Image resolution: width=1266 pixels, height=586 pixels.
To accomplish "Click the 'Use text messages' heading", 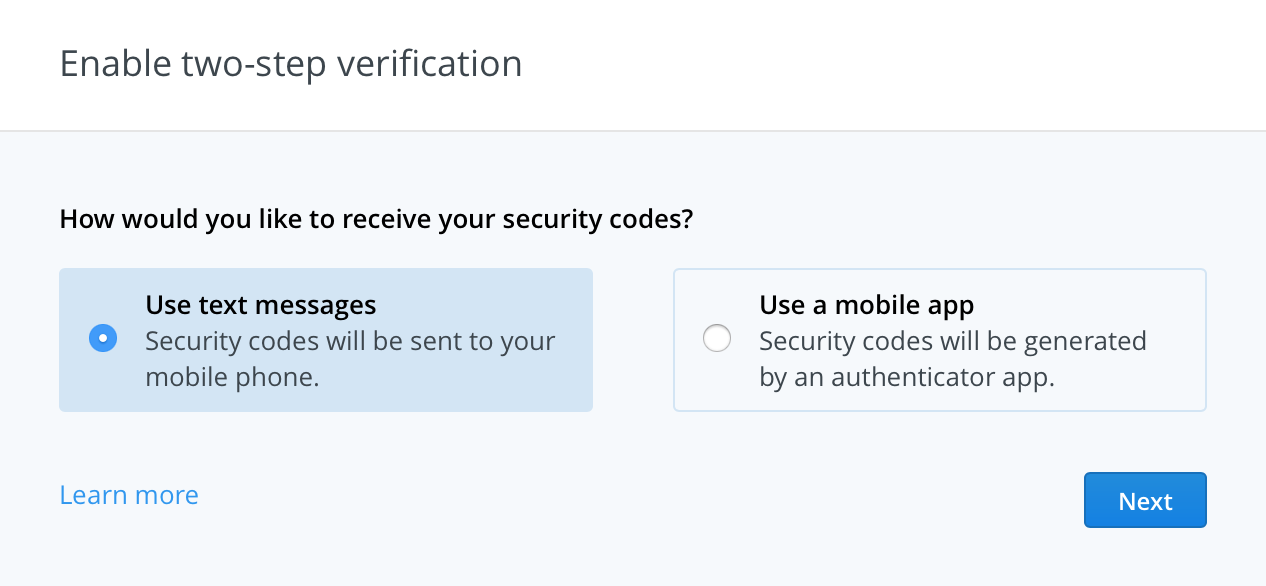I will click(261, 305).
